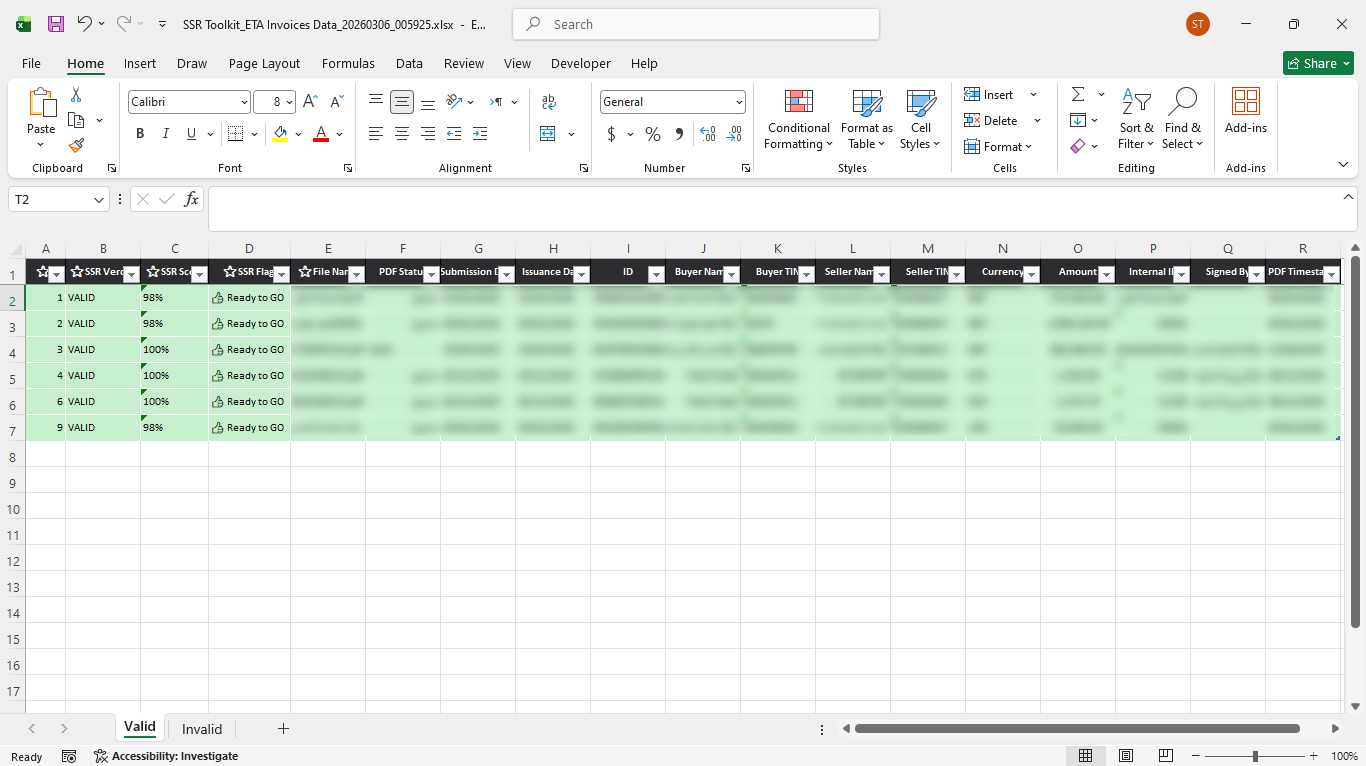Toggle Align Left horizontal alignment
This screenshot has height=766, width=1366.
point(376,134)
